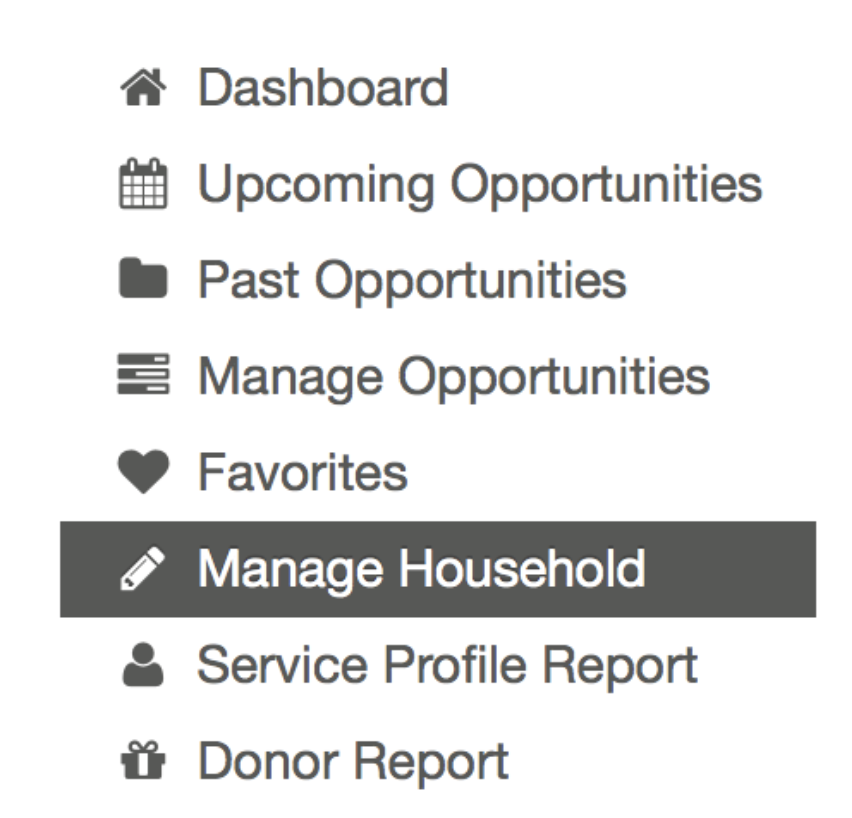The image size is (852, 818).
Task: Select the Manage Household text label
Action: [421, 569]
